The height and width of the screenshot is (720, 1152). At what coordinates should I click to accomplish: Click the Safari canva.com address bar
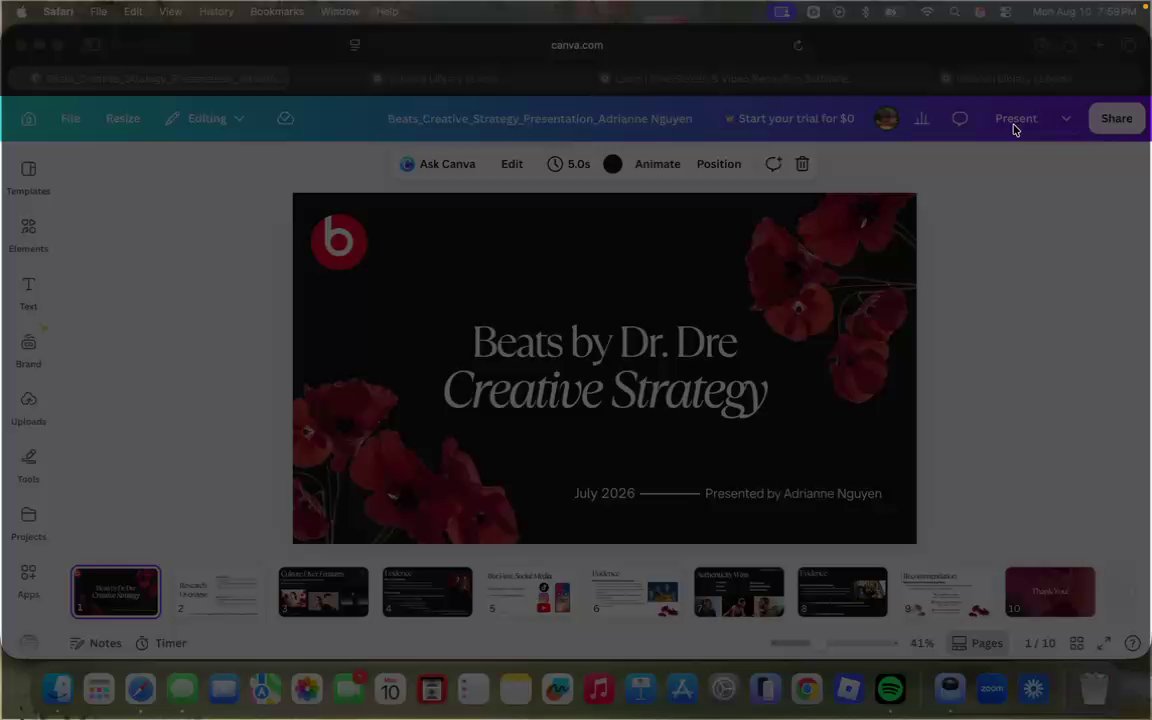(x=577, y=45)
